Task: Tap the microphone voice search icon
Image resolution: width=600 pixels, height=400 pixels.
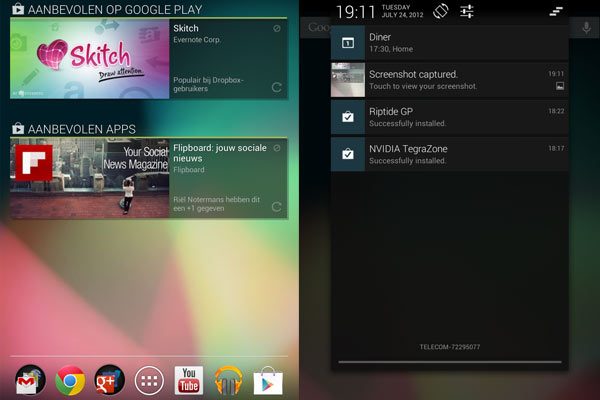Action: click(x=586, y=27)
